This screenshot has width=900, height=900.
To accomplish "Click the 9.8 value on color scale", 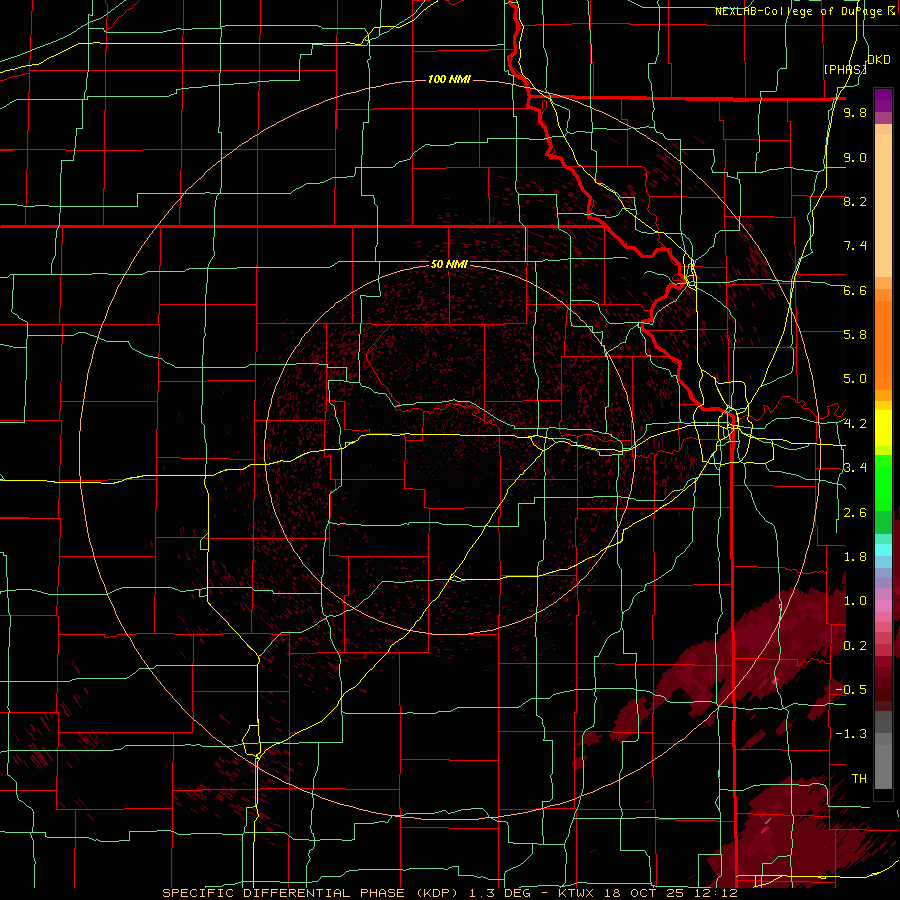I will pyautogui.click(x=855, y=113).
